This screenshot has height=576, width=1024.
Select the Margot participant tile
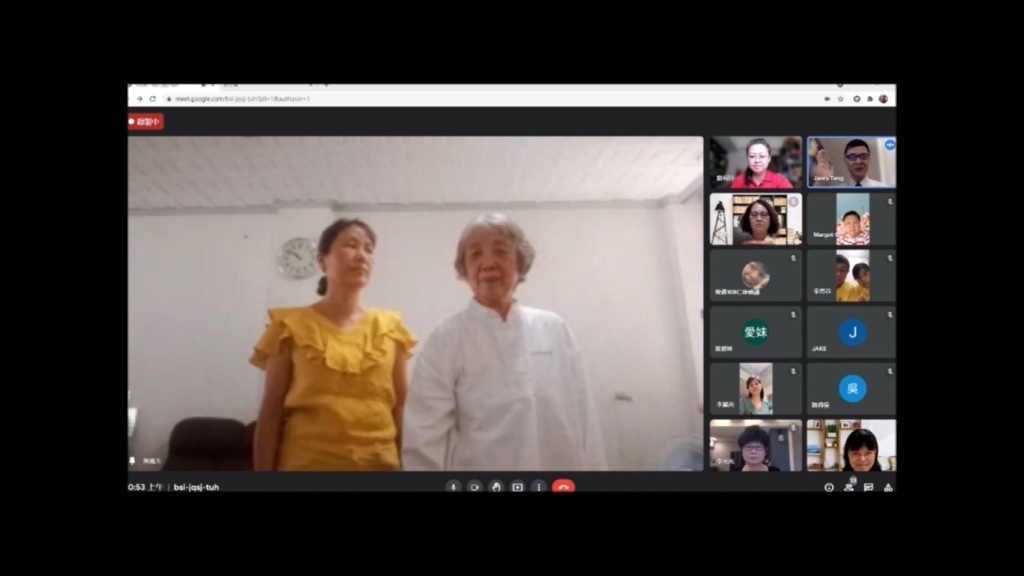pyautogui.click(x=852, y=219)
